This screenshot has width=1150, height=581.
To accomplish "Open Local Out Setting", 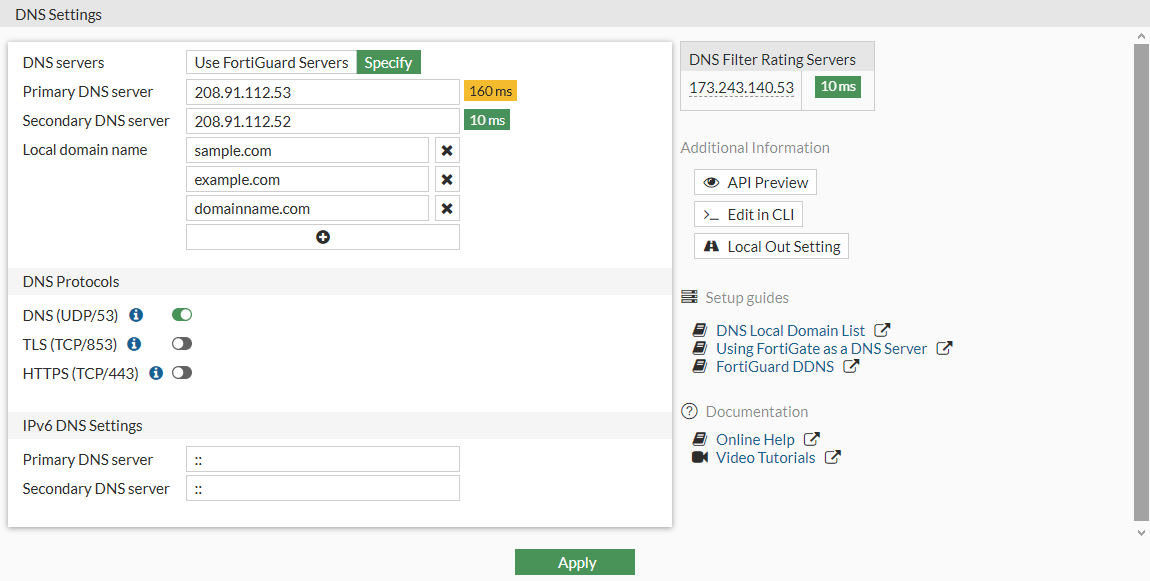I will (x=771, y=247).
